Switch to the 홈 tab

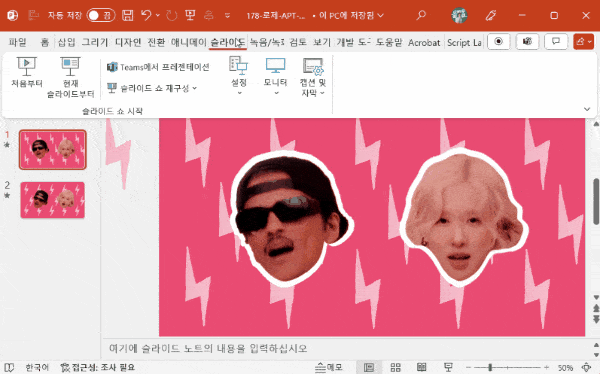pos(45,42)
